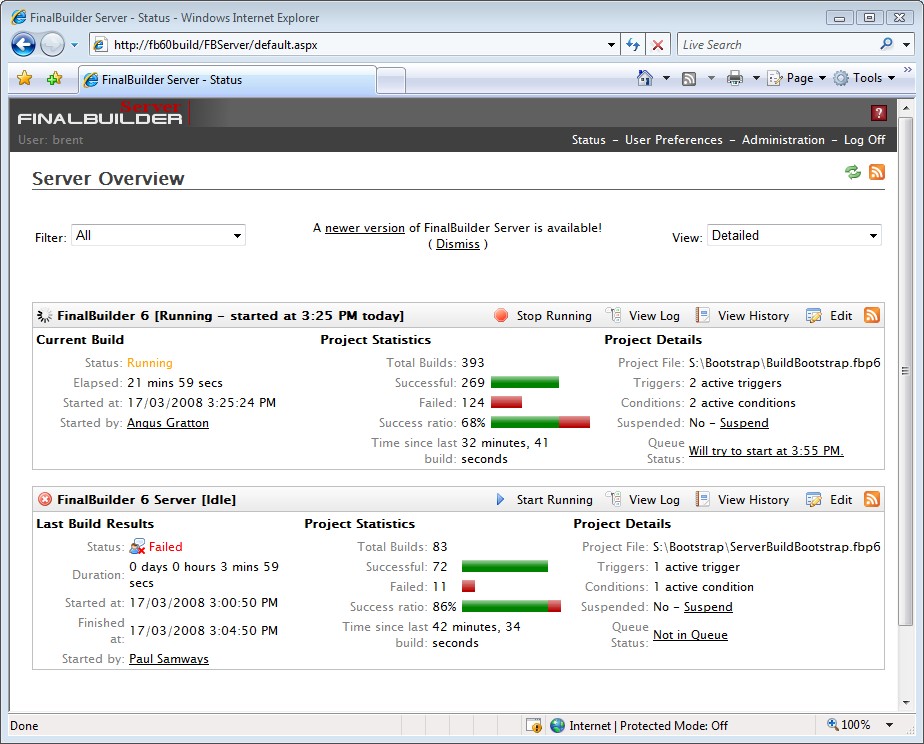Click Suspend link for FinalBuilder 6 Server

pyautogui.click(x=708, y=607)
